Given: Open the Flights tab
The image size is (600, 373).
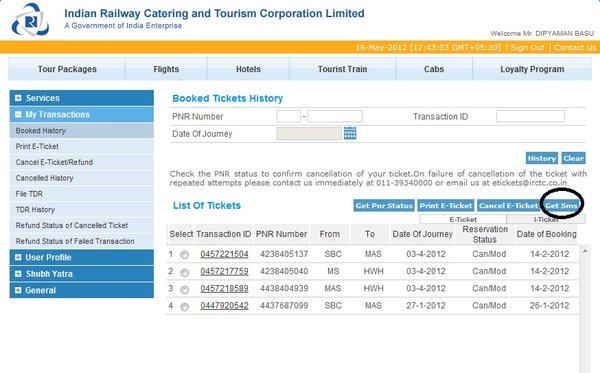Looking at the screenshot, I should tap(166, 69).
